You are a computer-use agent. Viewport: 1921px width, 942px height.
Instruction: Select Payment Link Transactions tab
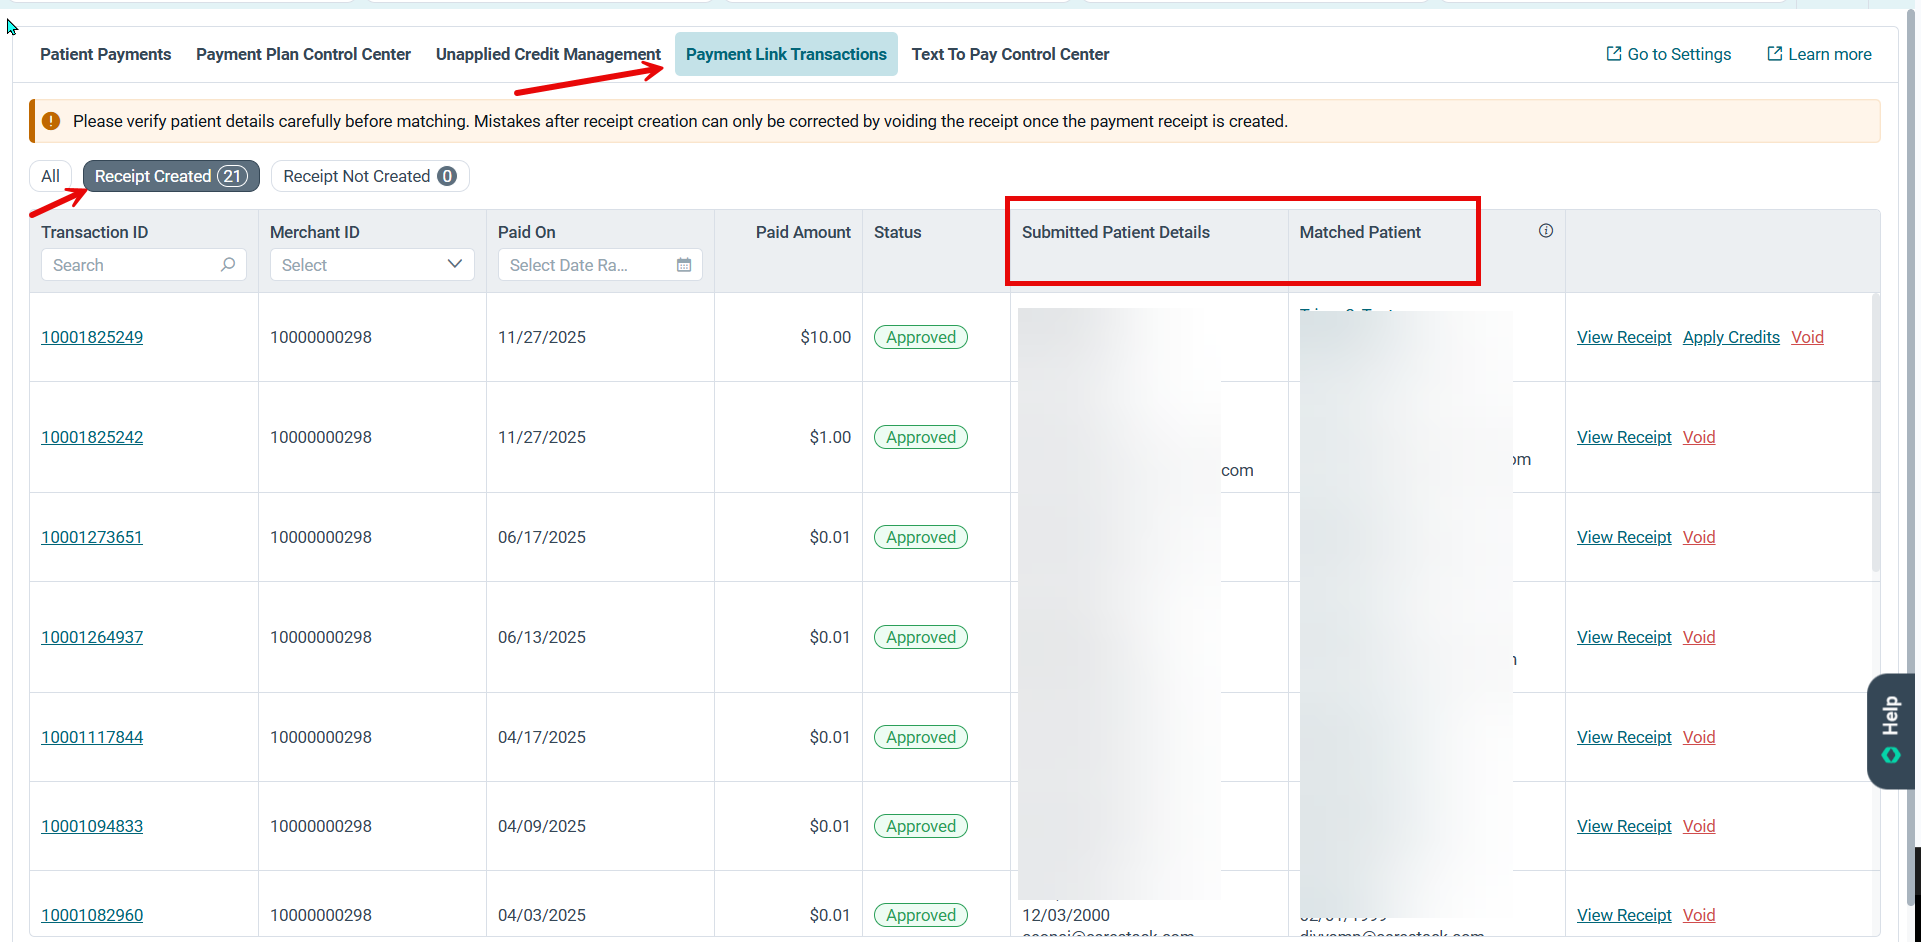pos(786,54)
